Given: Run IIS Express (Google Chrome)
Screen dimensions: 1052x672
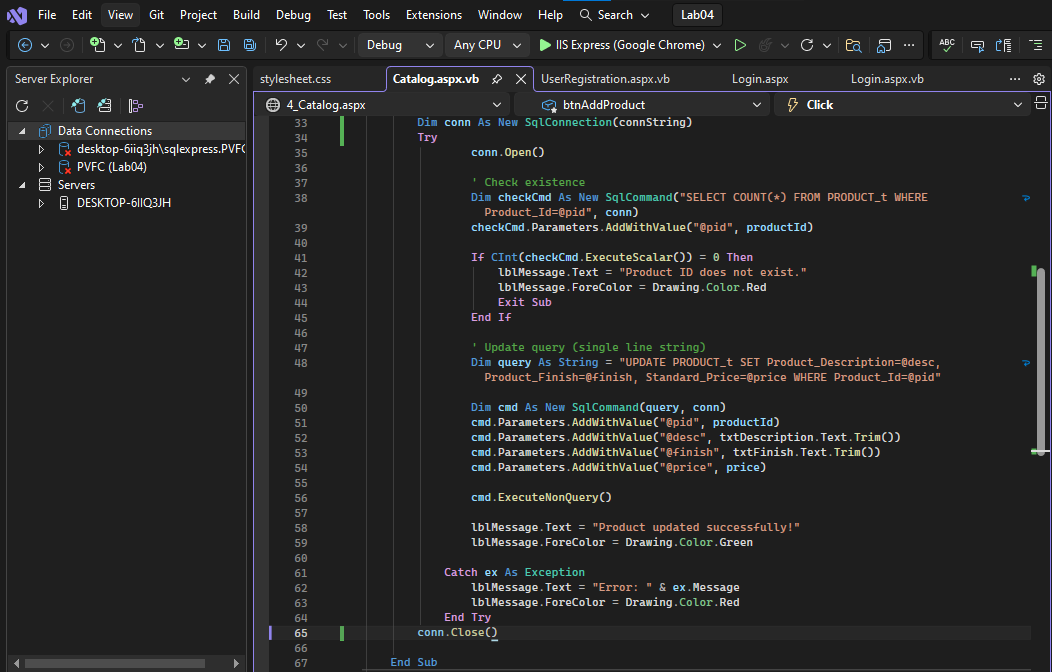Looking at the screenshot, I should click(621, 45).
